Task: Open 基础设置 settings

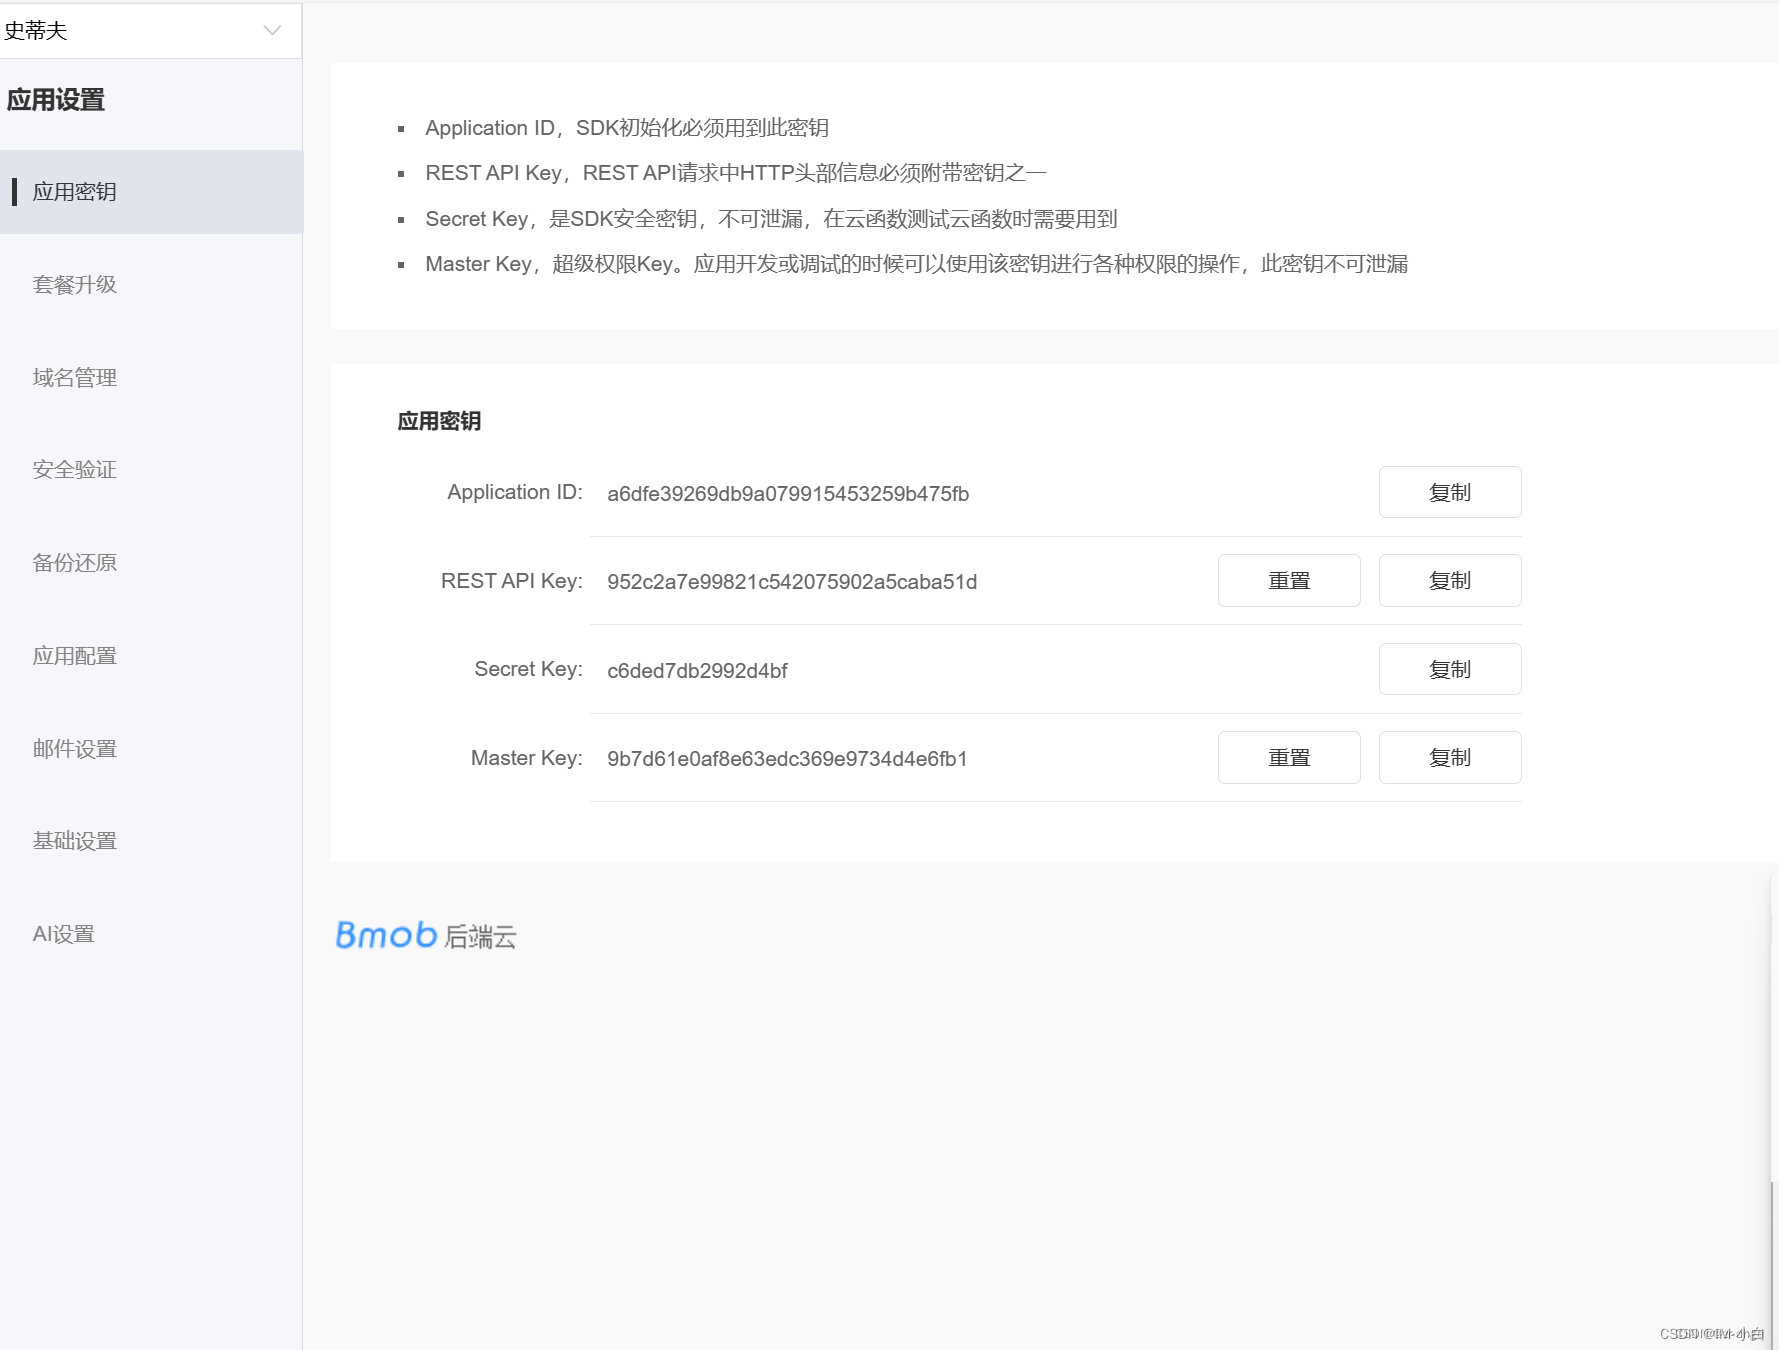Action: 73,840
